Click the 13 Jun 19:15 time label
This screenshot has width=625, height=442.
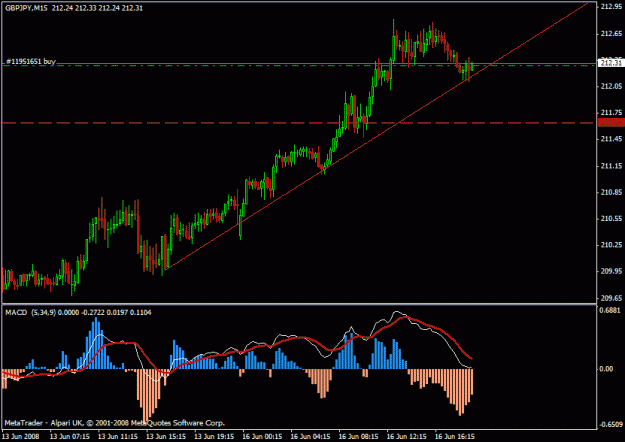click(214, 436)
